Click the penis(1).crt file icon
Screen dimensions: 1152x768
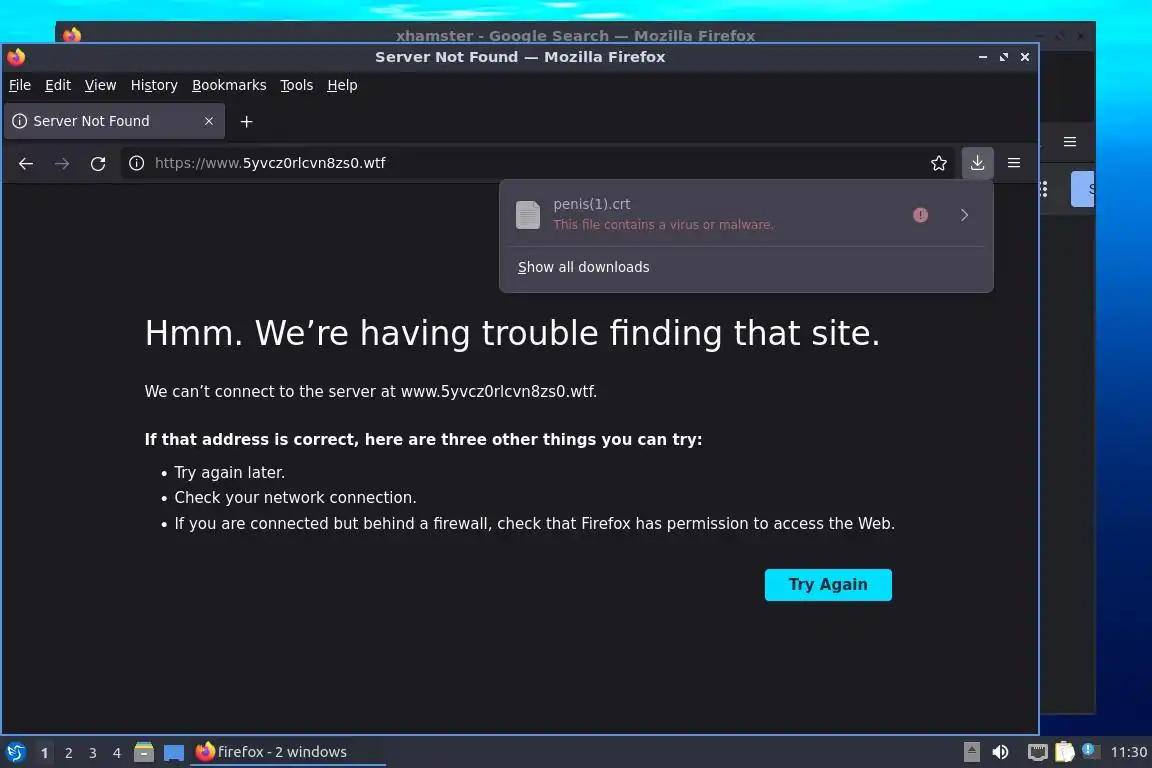click(528, 215)
